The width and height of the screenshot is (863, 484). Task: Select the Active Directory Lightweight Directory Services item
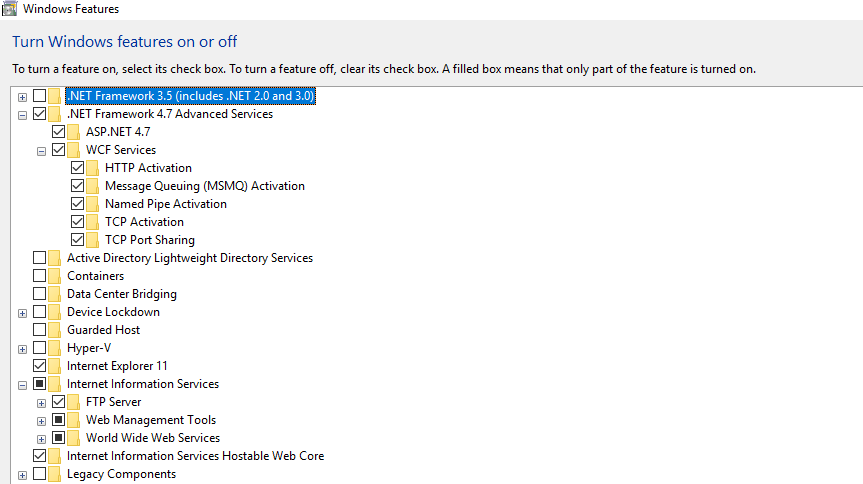(x=189, y=258)
